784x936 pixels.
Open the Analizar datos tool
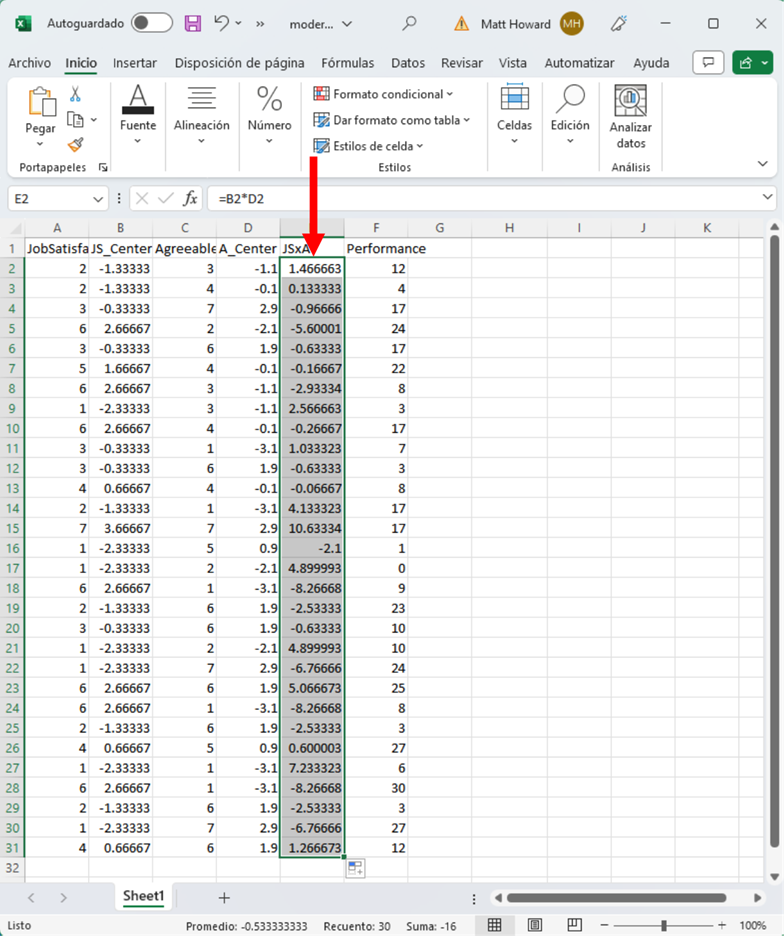click(x=630, y=116)
